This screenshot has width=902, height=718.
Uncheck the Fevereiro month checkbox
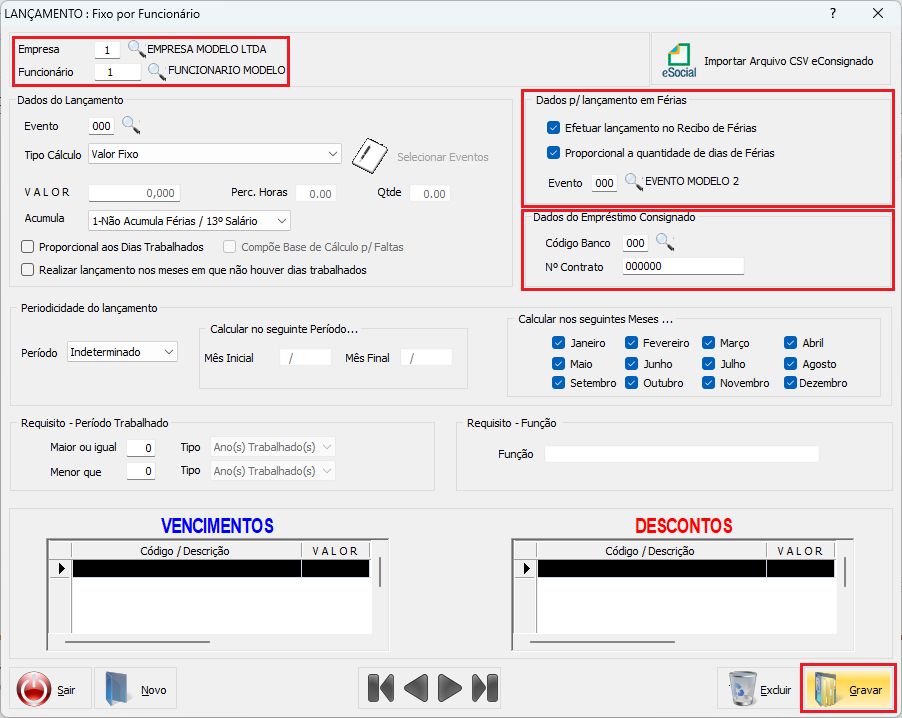[632, 343]
